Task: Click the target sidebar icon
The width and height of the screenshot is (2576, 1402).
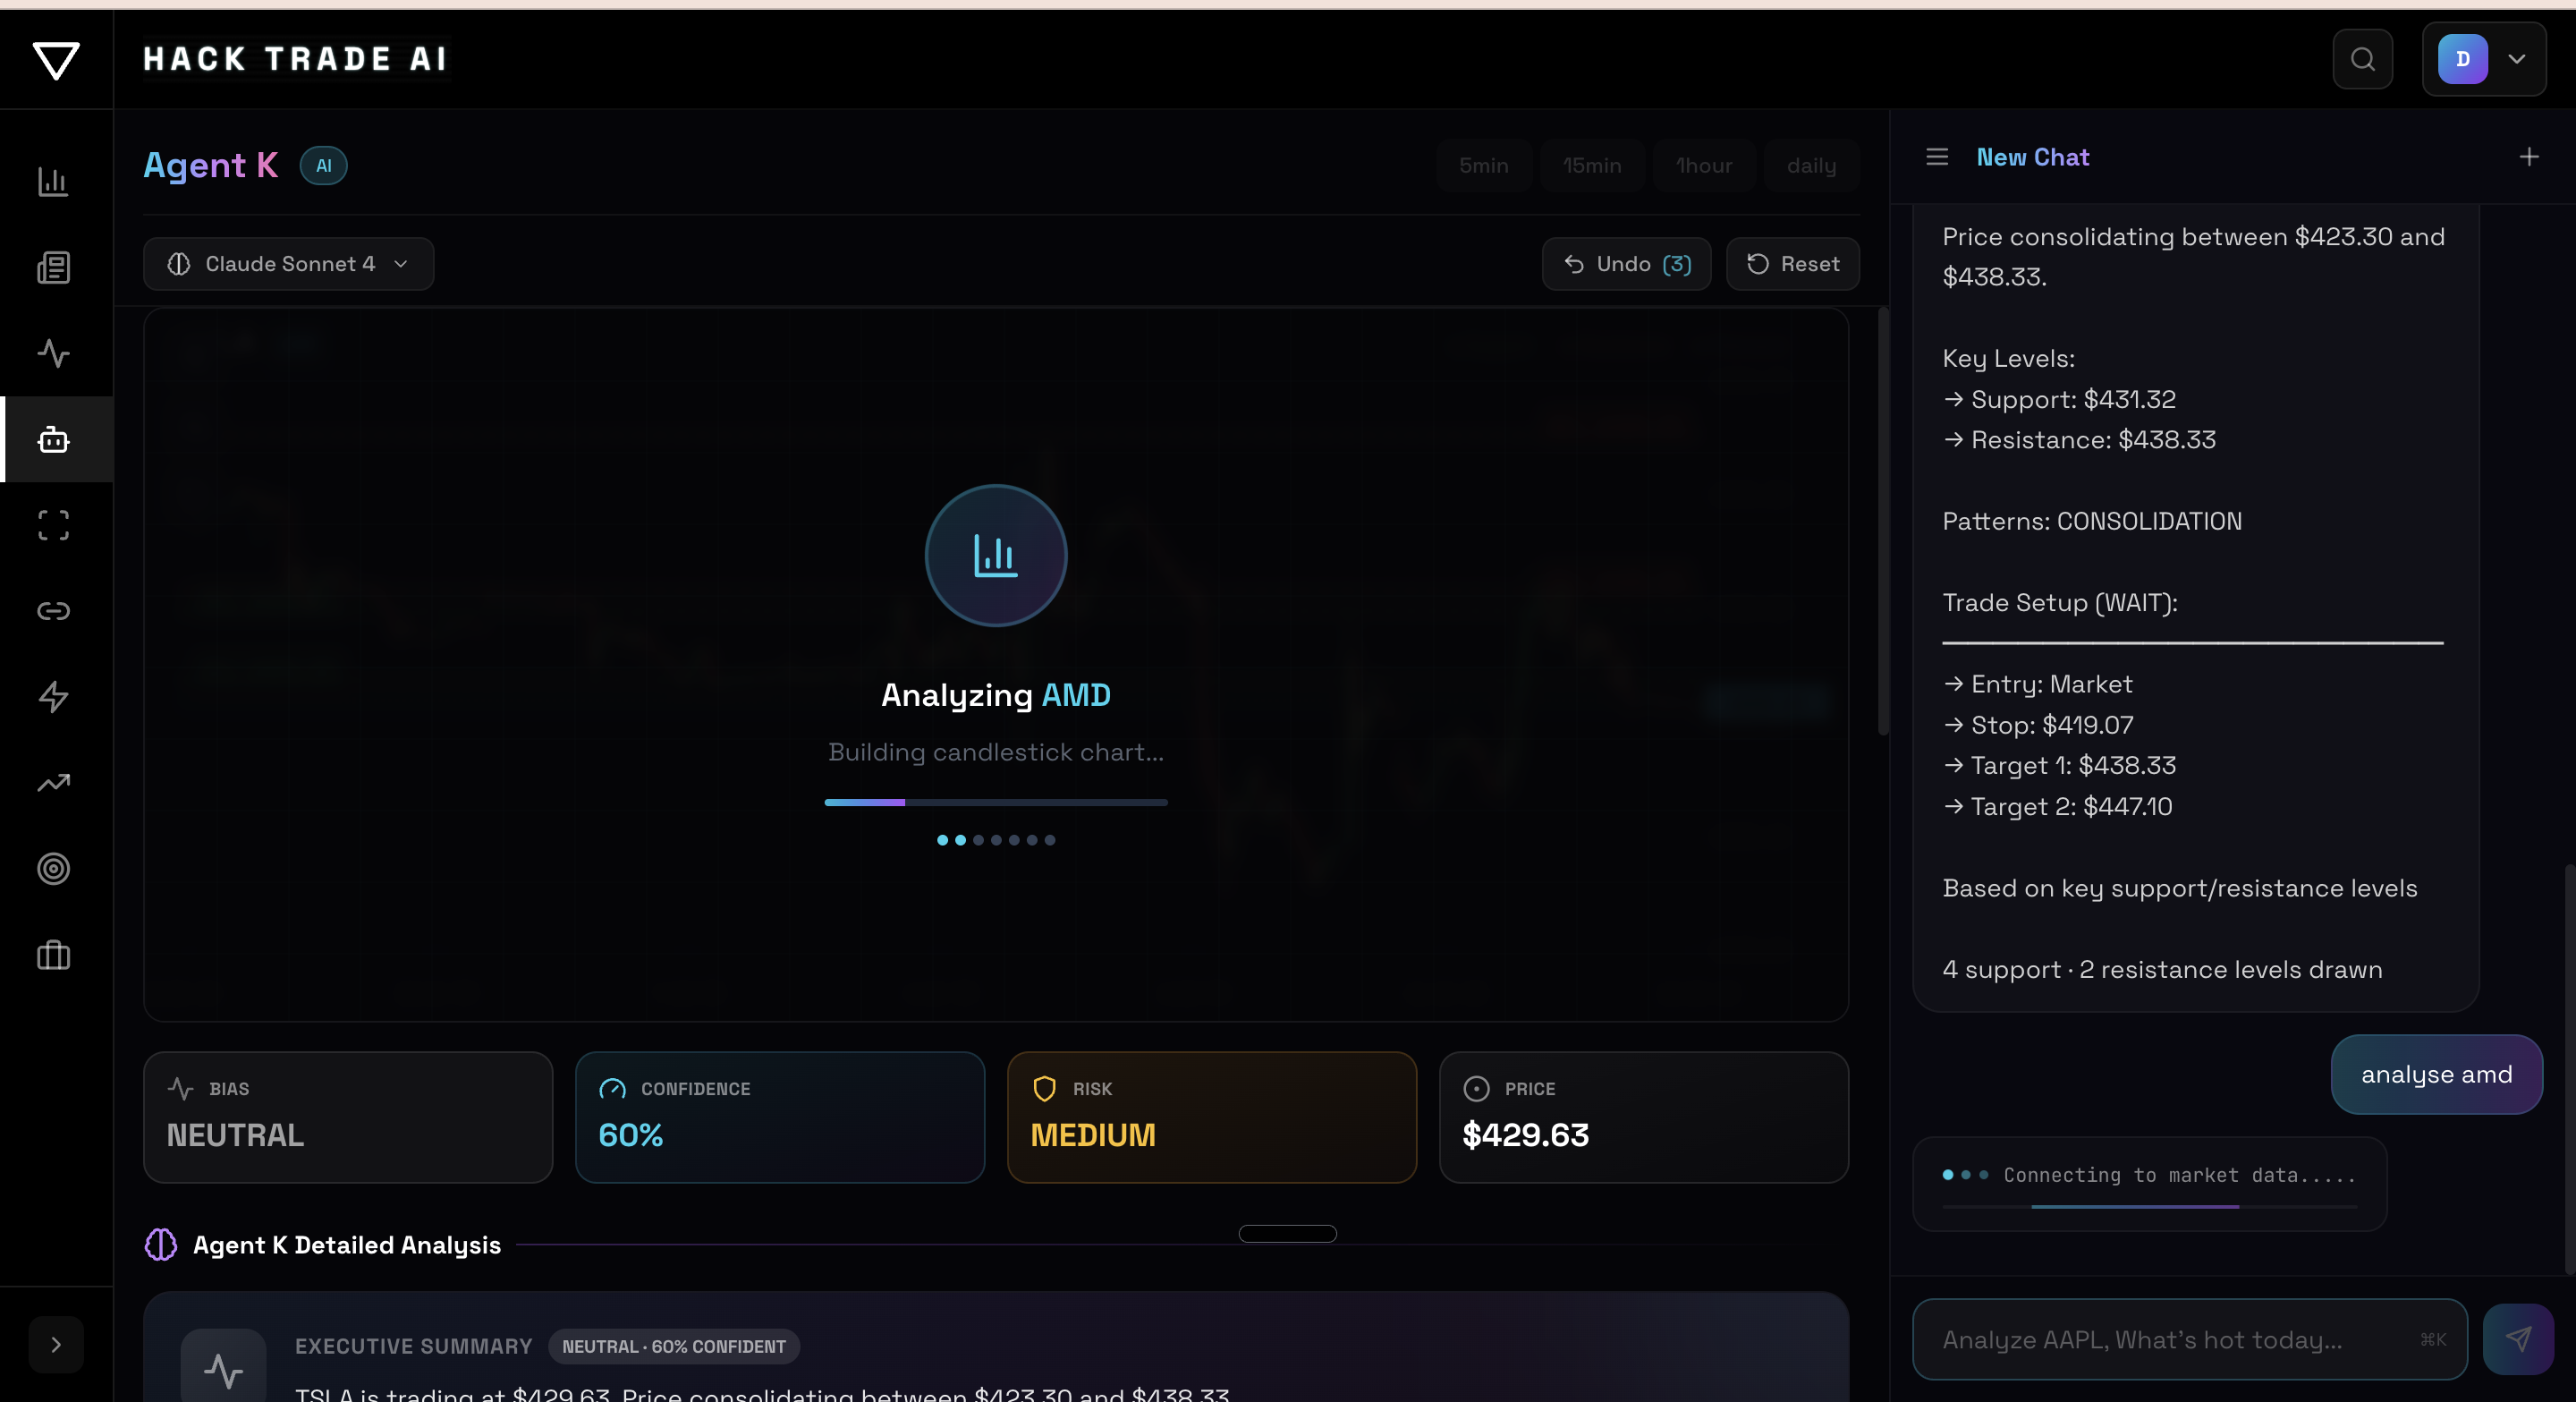Action: (x=53, y=868)
